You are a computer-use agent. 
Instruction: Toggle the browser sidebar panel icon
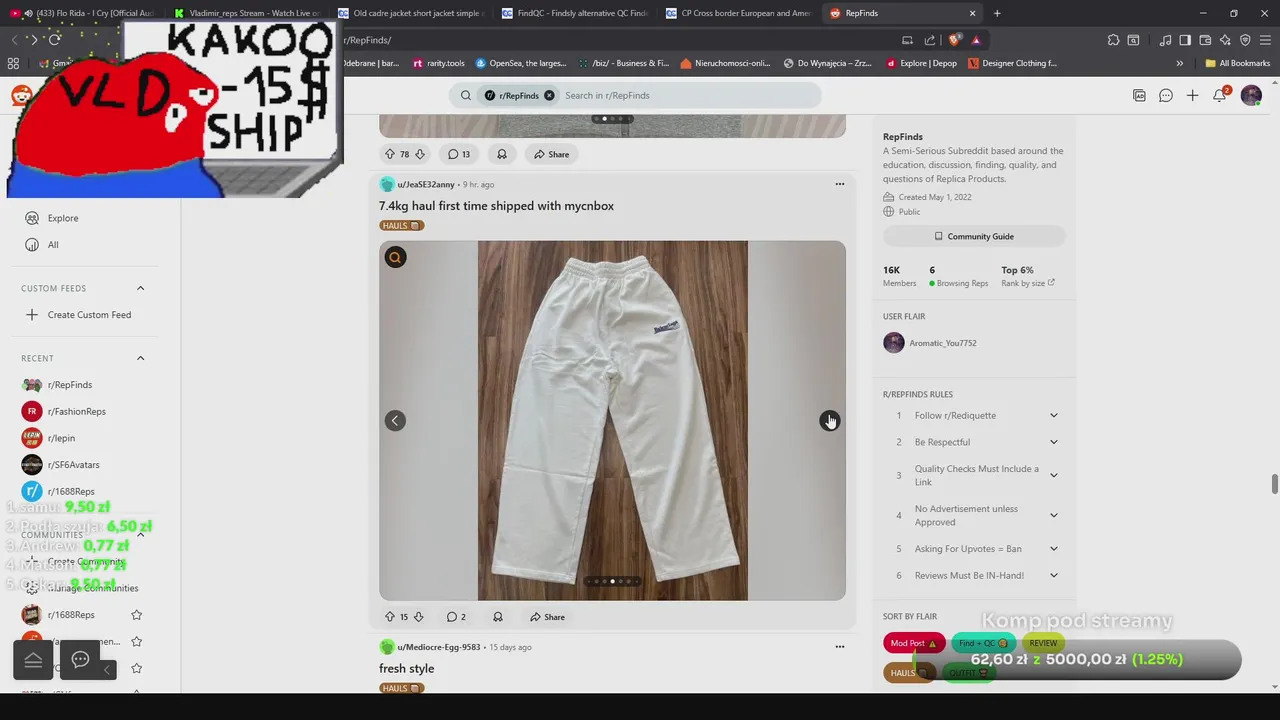point(1185,40)
